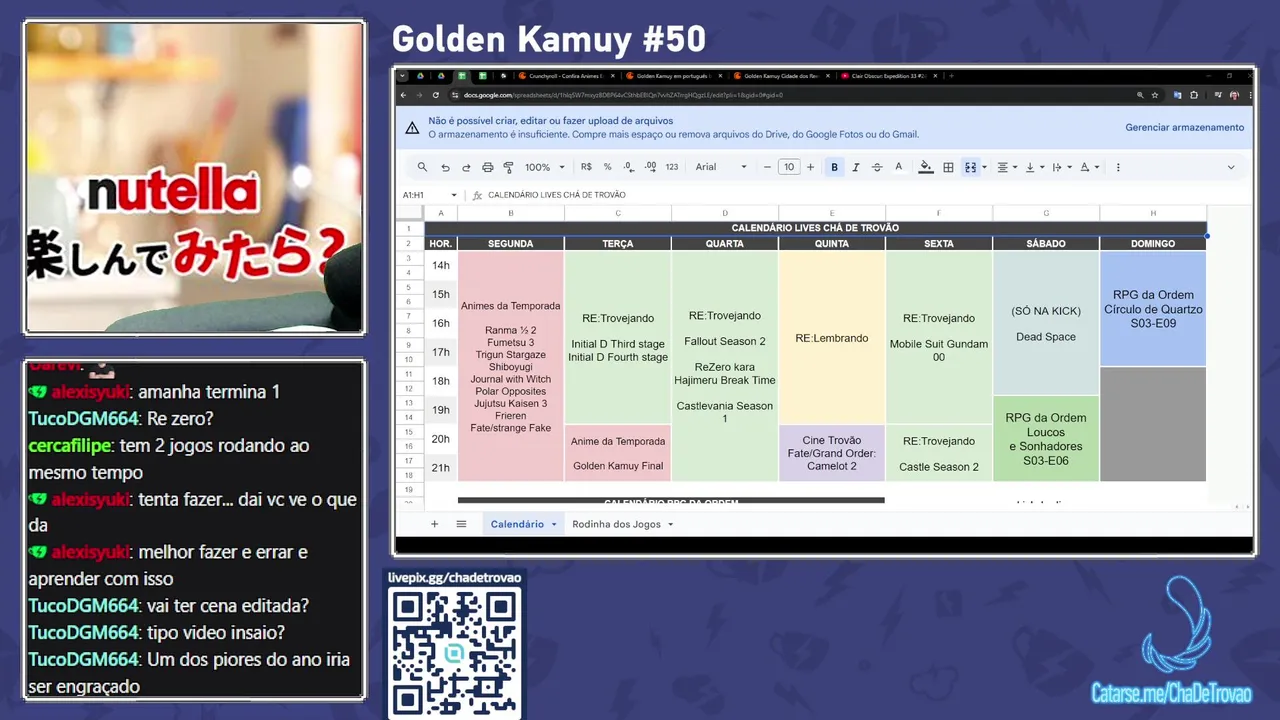Redo the last undone action
Screen dimensions: 1280x720
[x=466, y=167]
